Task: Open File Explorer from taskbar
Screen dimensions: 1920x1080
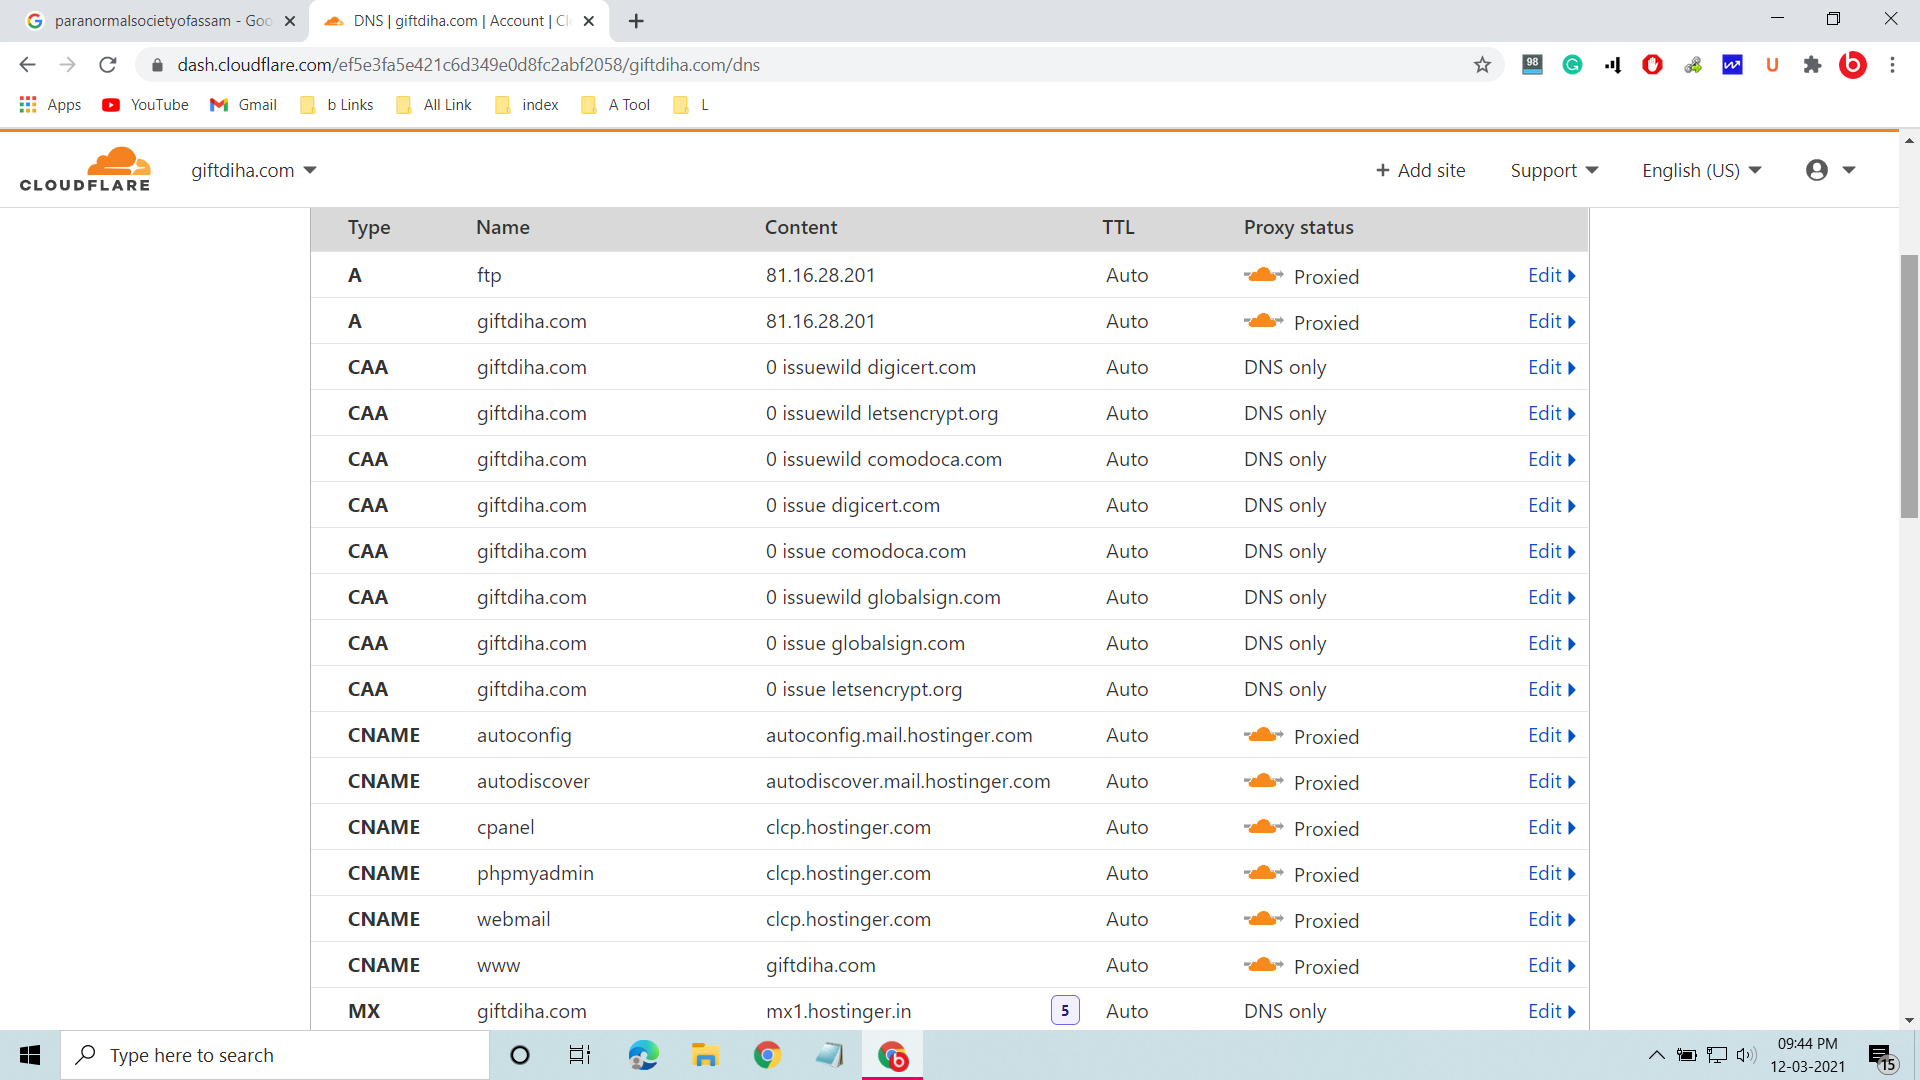Action: [705, 1055]
